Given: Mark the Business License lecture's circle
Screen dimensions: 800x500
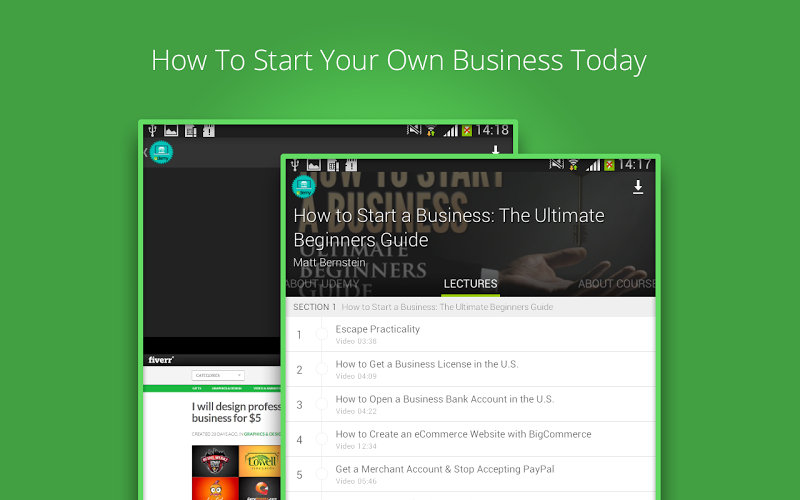Looking at the screenshot, I should coord(321,369).
